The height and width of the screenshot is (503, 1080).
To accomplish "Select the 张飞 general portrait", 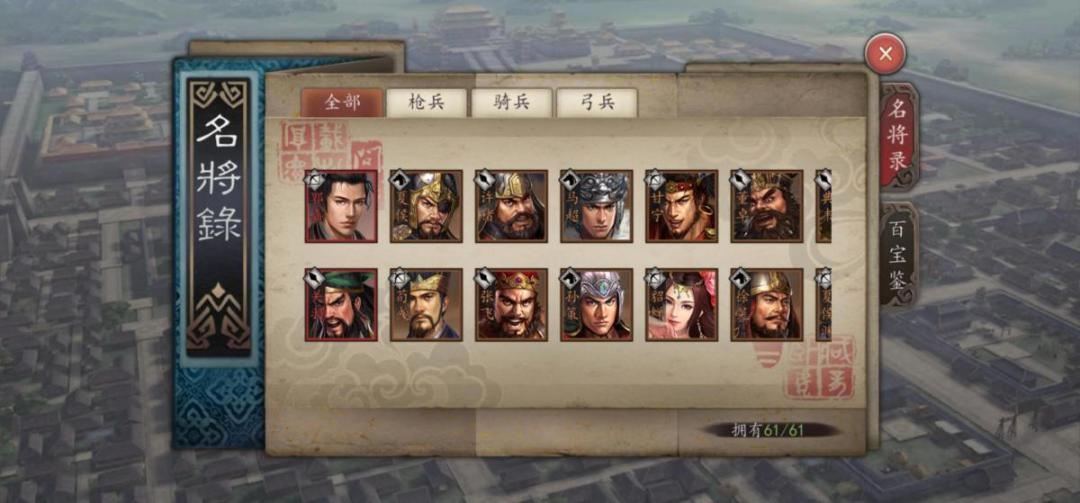I will (x=511, y=305).
